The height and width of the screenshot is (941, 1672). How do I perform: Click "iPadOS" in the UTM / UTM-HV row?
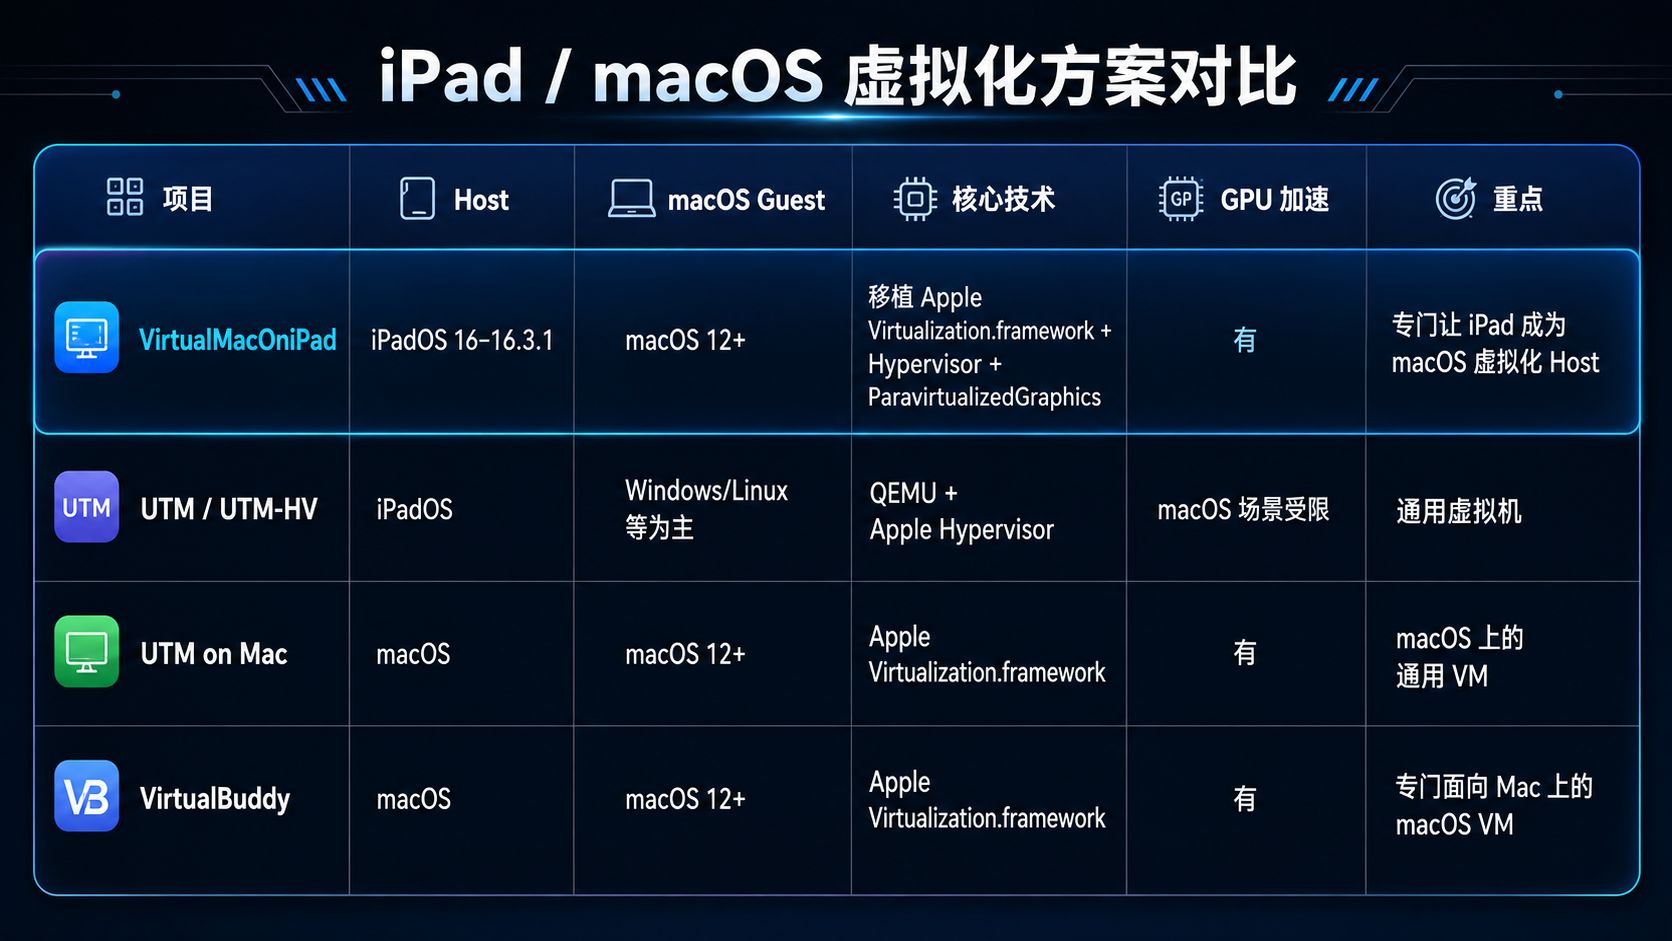(415, 510)
